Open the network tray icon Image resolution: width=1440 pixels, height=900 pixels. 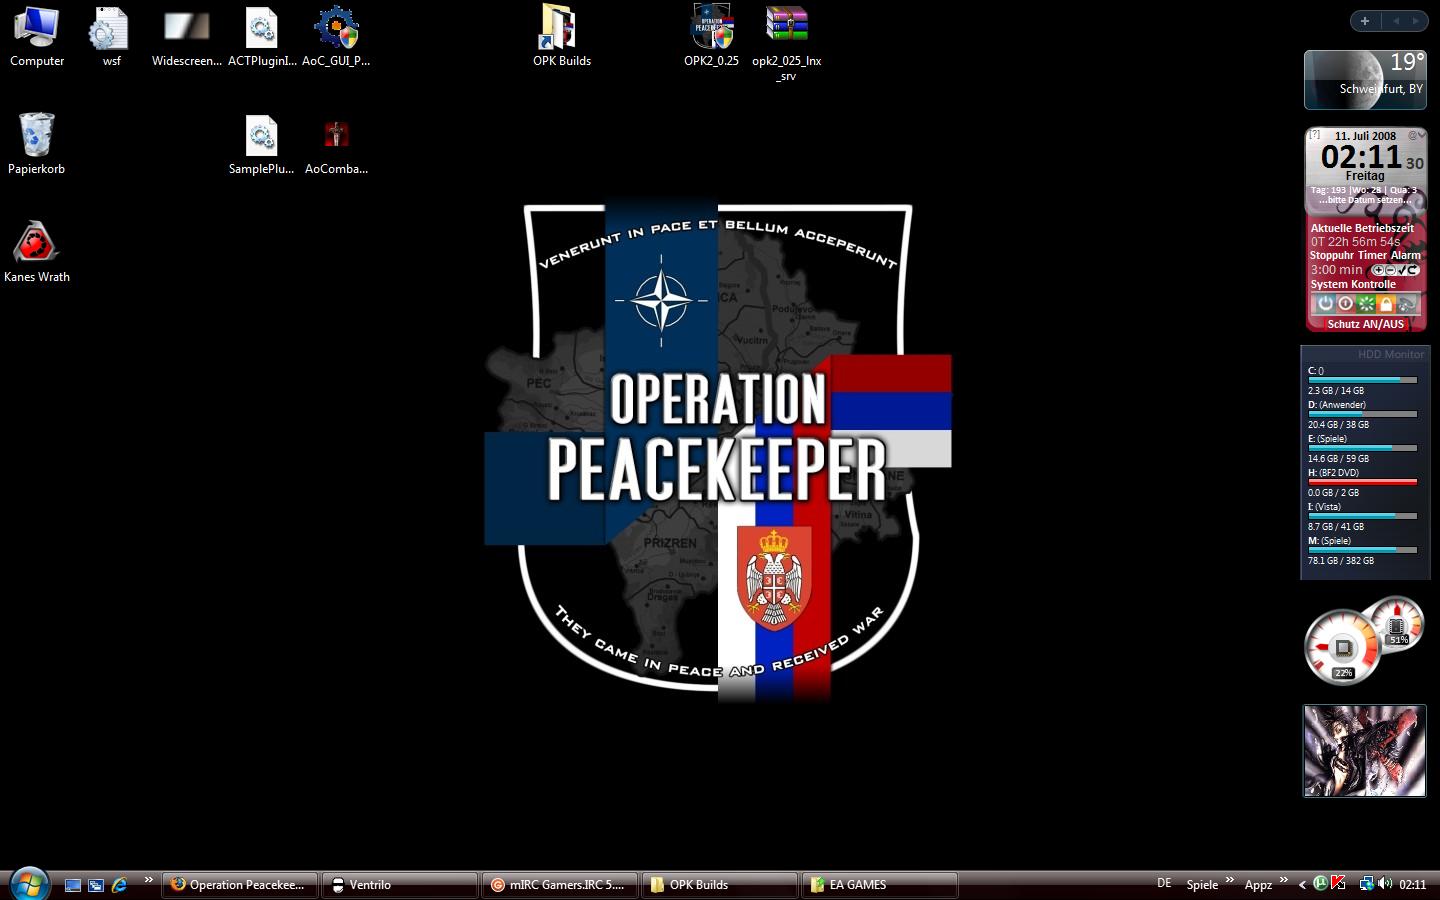point(1367,884)
